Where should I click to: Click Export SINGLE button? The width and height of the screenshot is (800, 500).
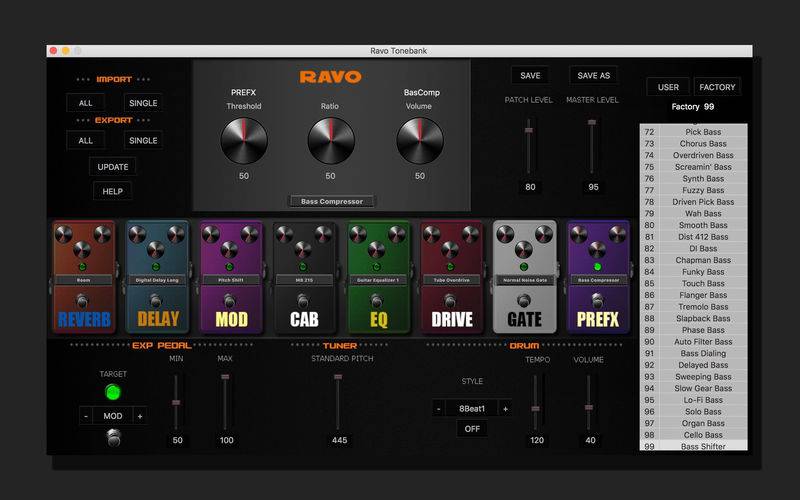tap(143, 140)
